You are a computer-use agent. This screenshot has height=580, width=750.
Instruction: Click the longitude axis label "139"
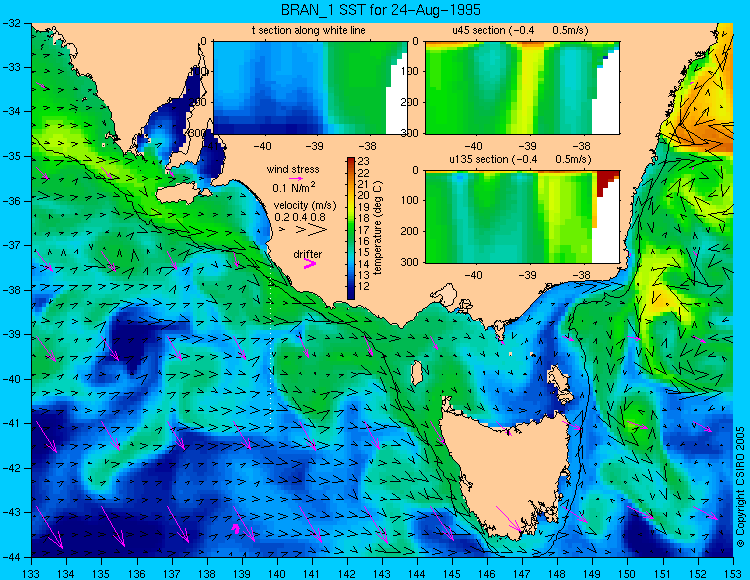242,573
